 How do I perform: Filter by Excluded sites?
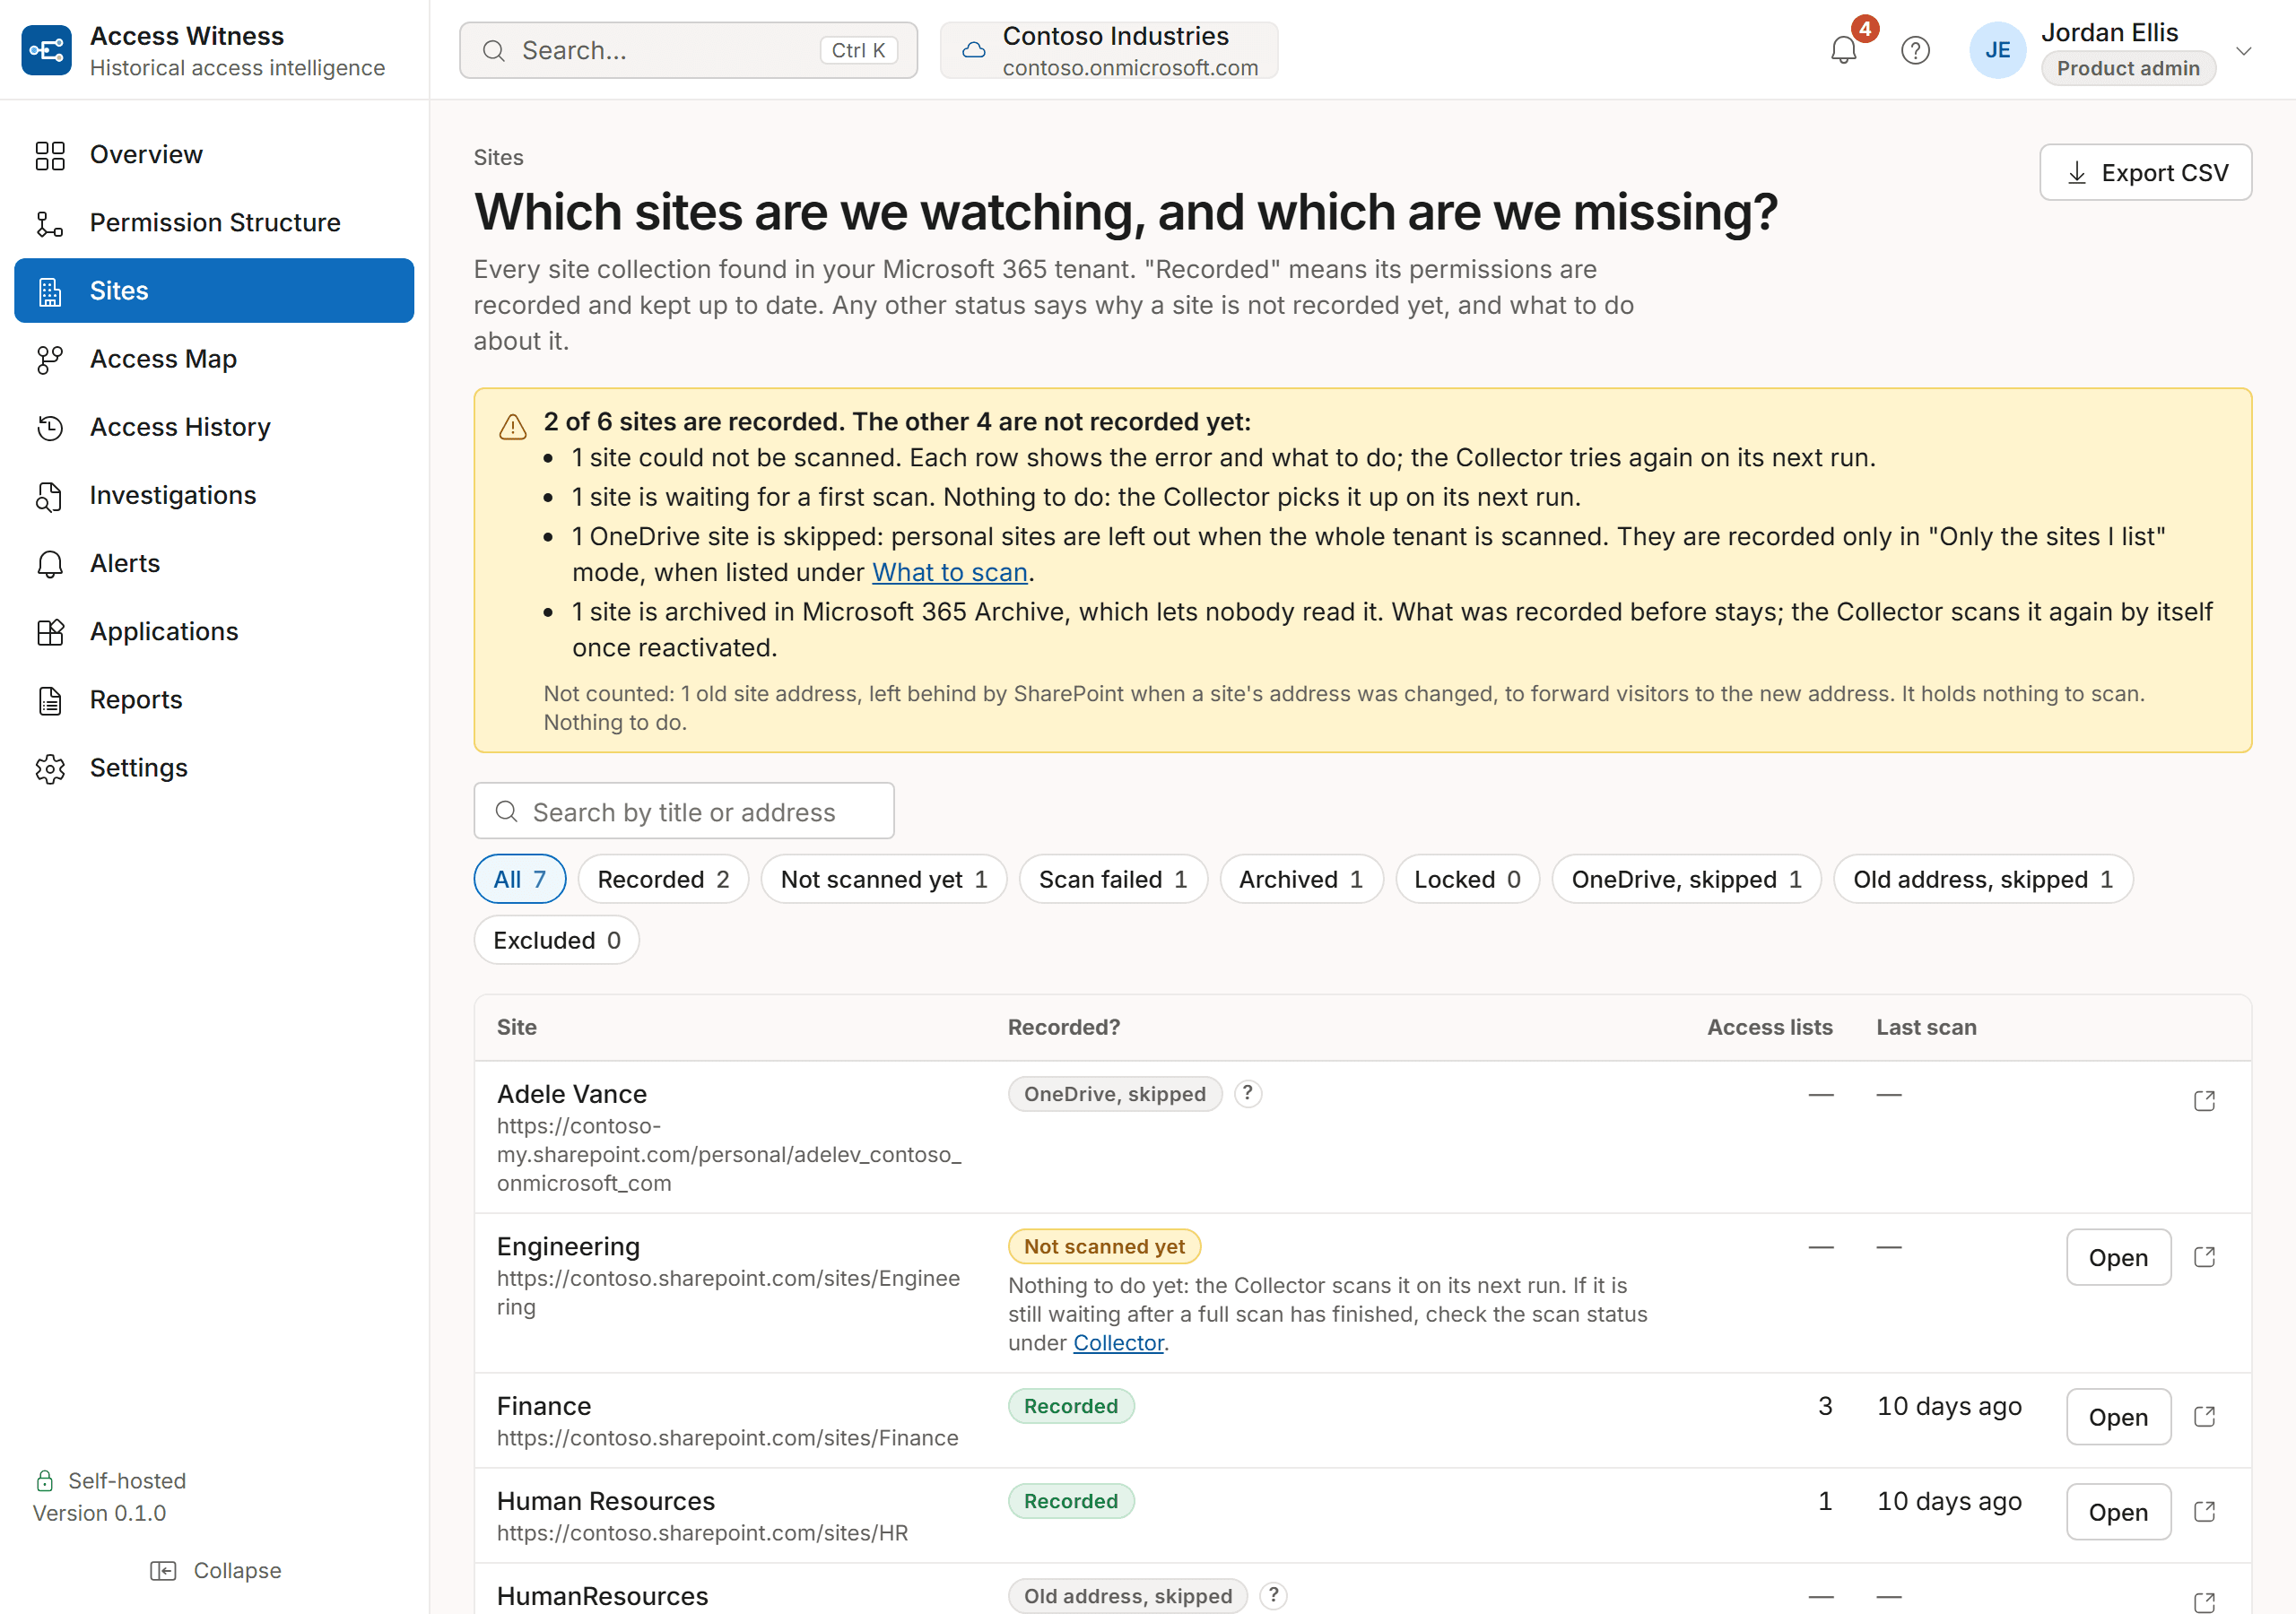(556, 940)
